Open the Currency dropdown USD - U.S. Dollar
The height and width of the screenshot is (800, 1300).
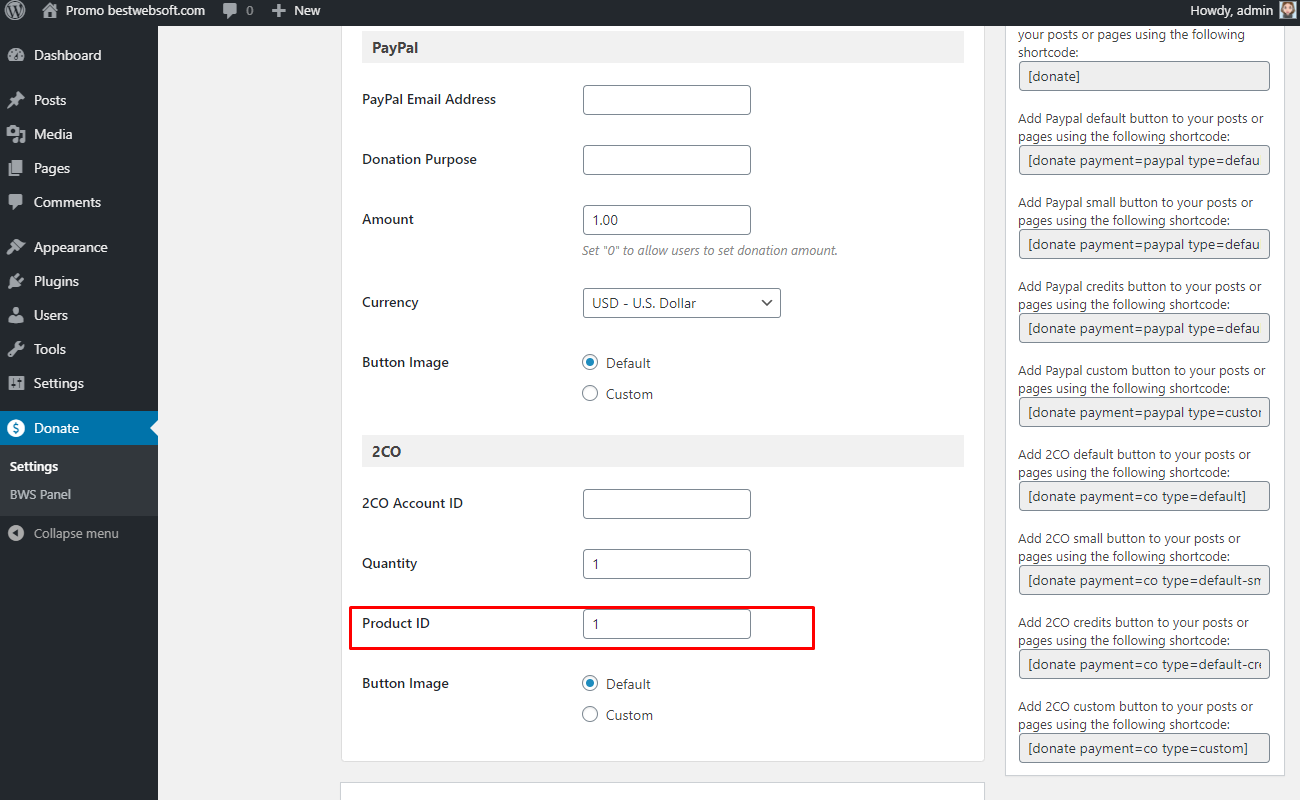point(681,303)
